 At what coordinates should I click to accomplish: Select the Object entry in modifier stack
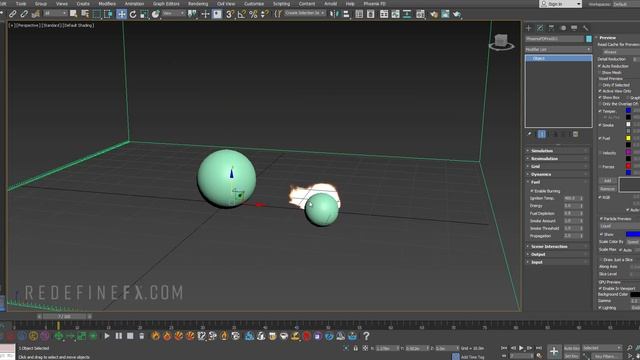pos(558,58)
